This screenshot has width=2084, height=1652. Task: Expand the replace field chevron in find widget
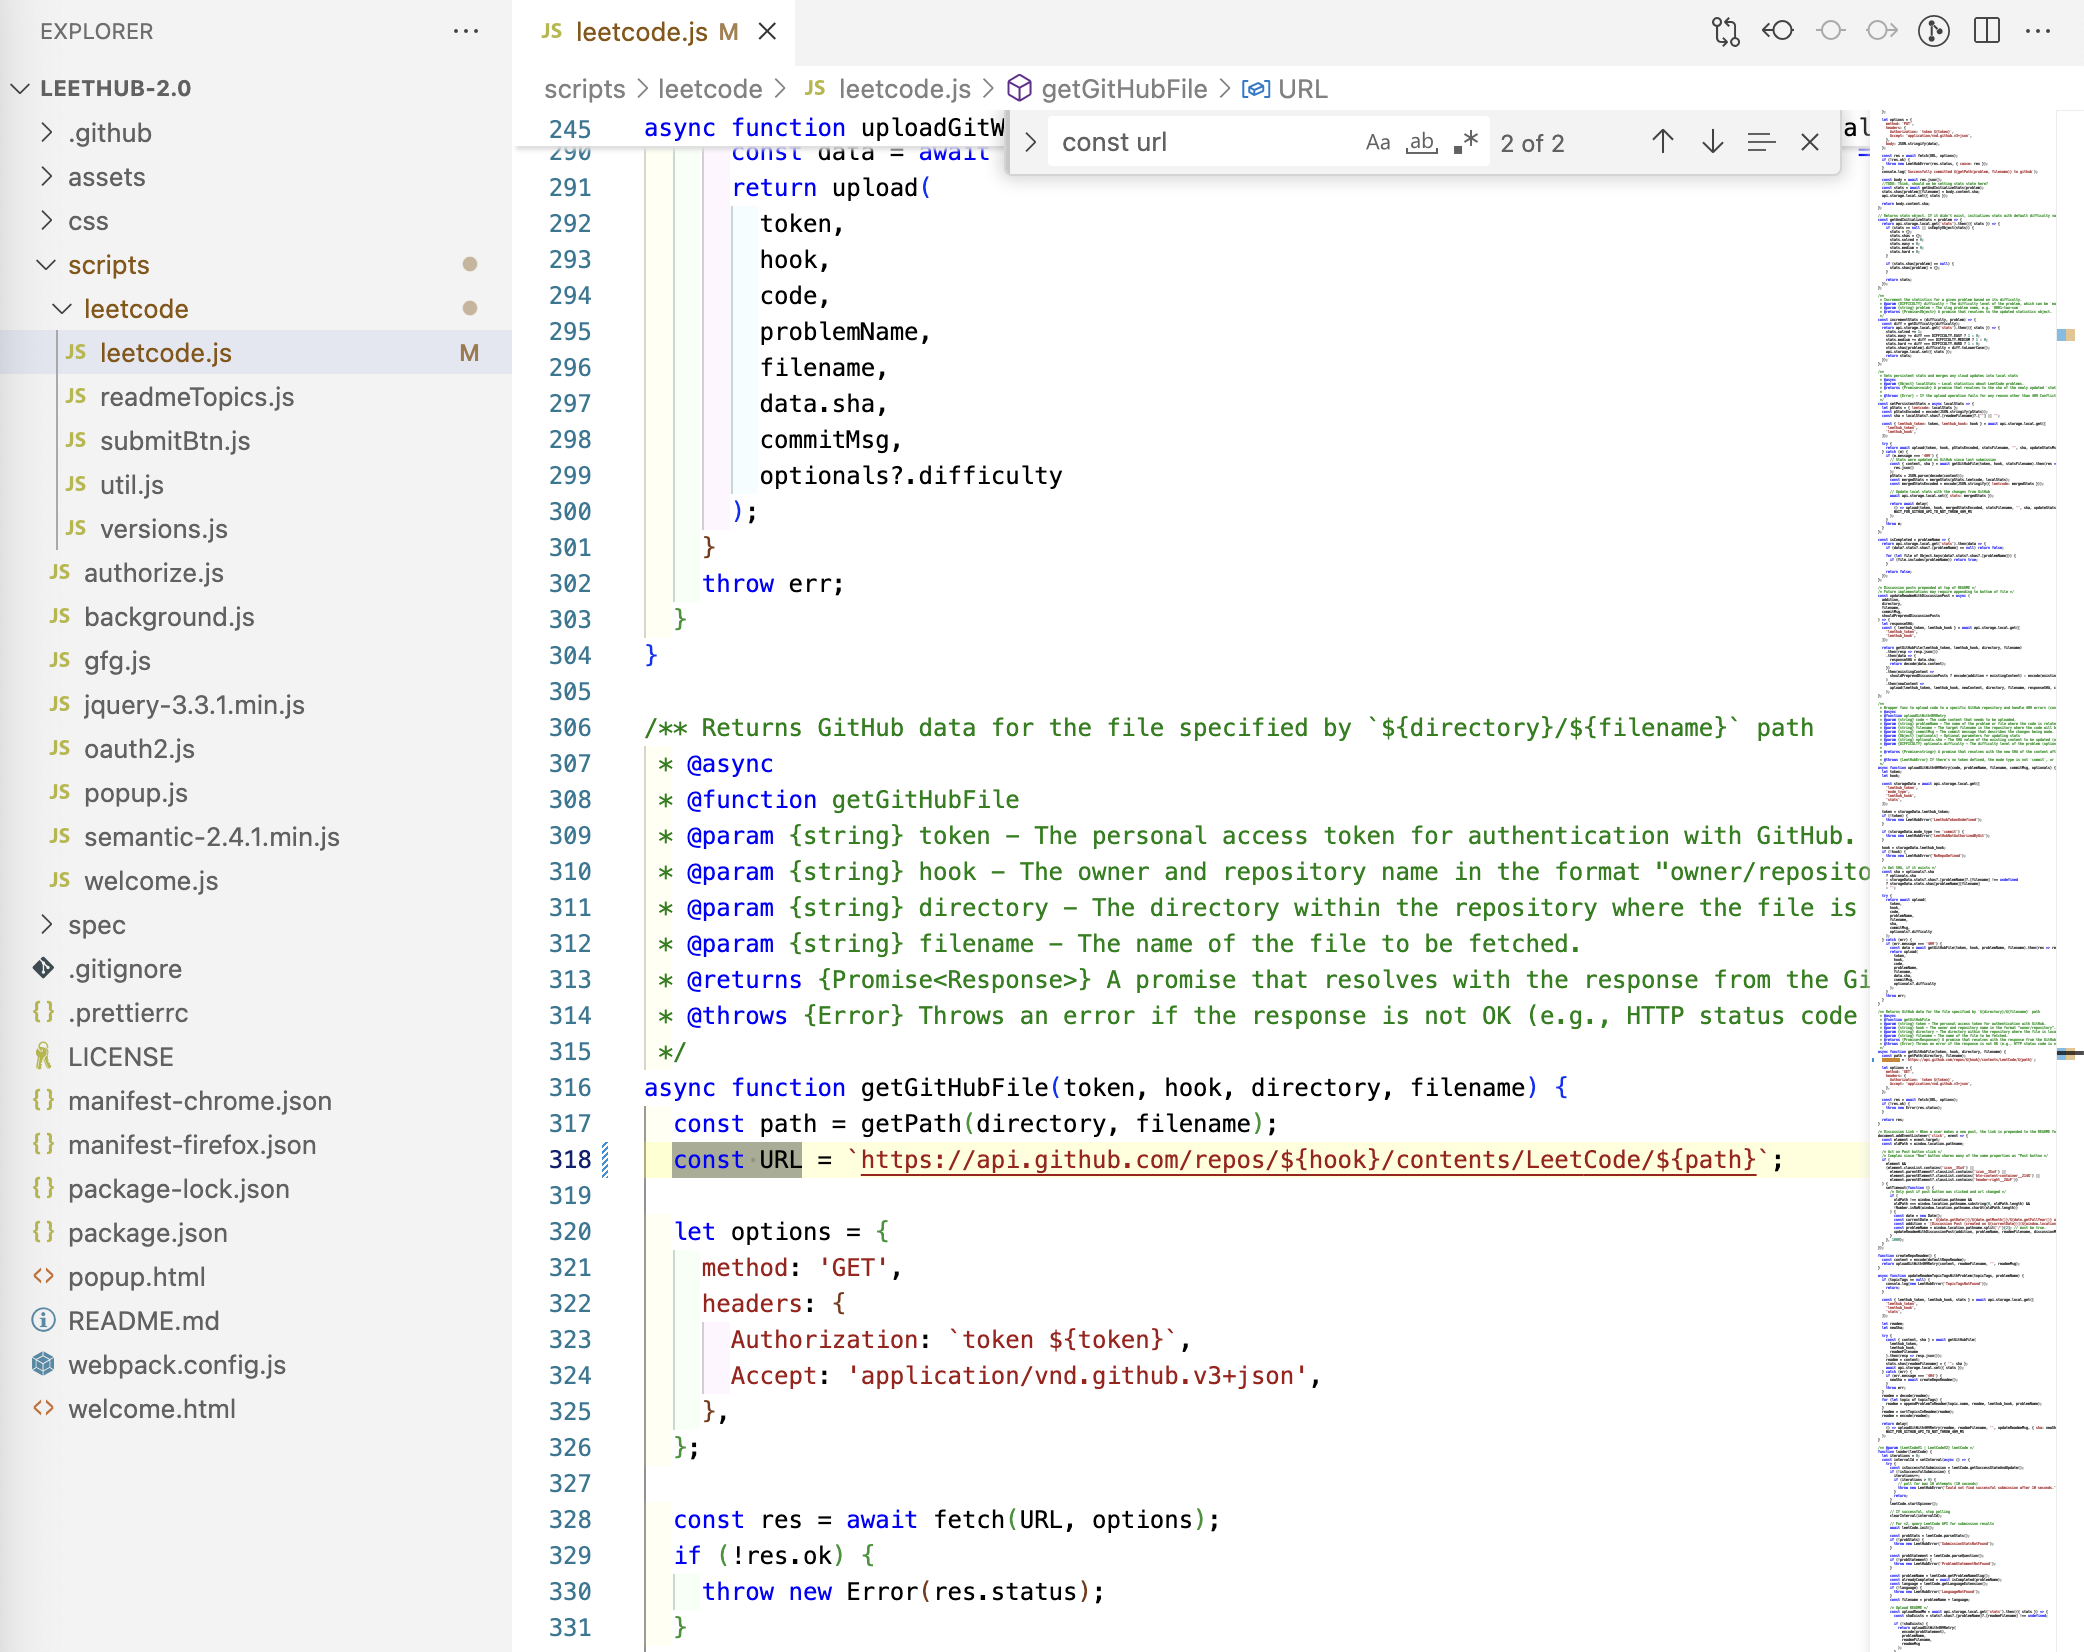(1030, 142)
